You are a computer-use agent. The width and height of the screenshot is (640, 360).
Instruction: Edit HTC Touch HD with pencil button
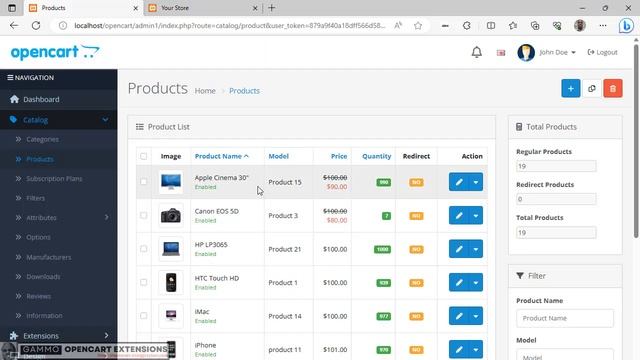click(459, 282)
